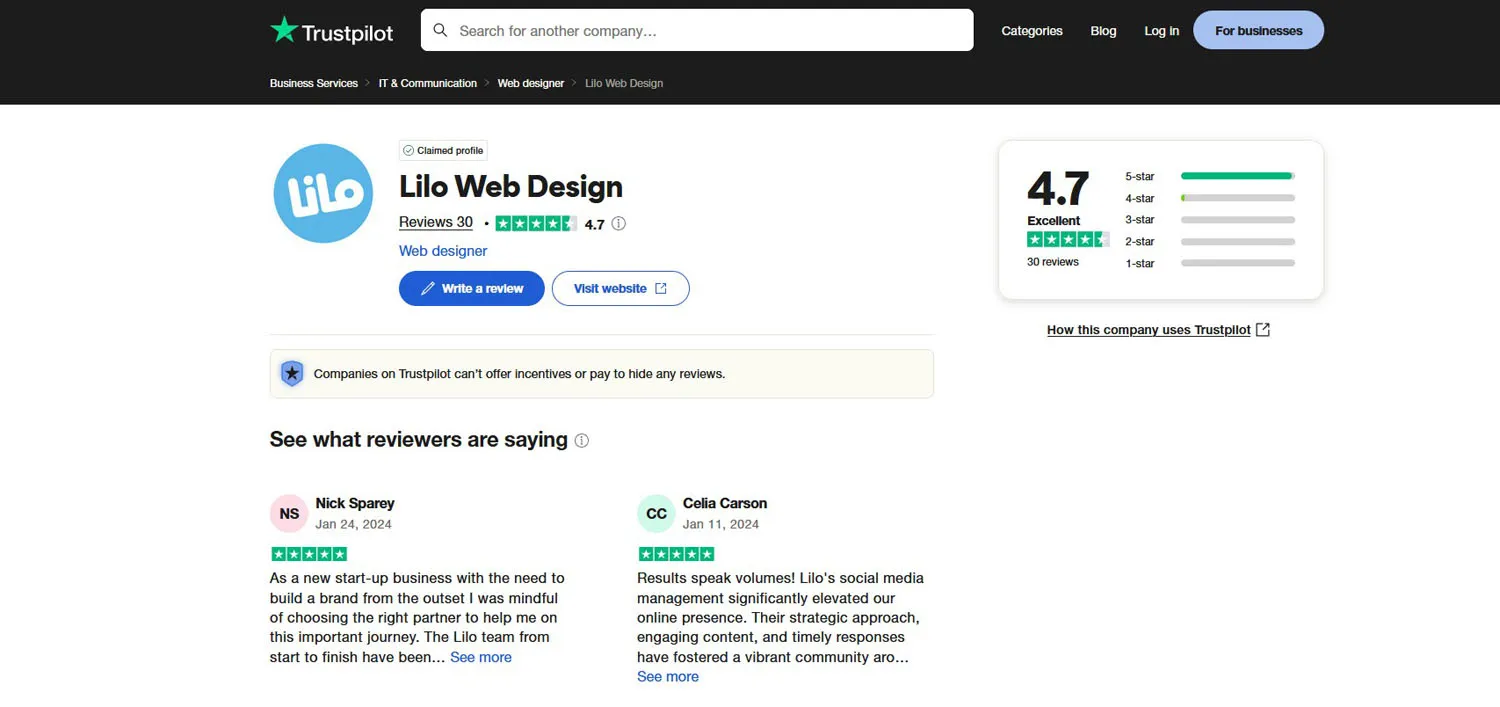Click the Claimed profile badge
The image size is (1500, 707).
coord(443,151)
